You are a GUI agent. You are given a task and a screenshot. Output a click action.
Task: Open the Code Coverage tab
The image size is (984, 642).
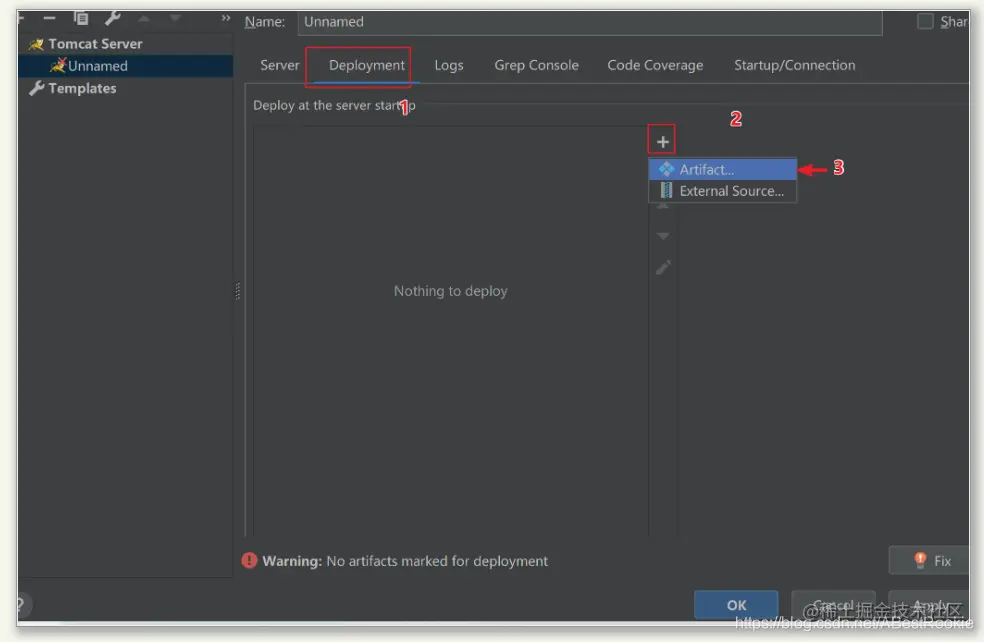[x=655, y=65]
